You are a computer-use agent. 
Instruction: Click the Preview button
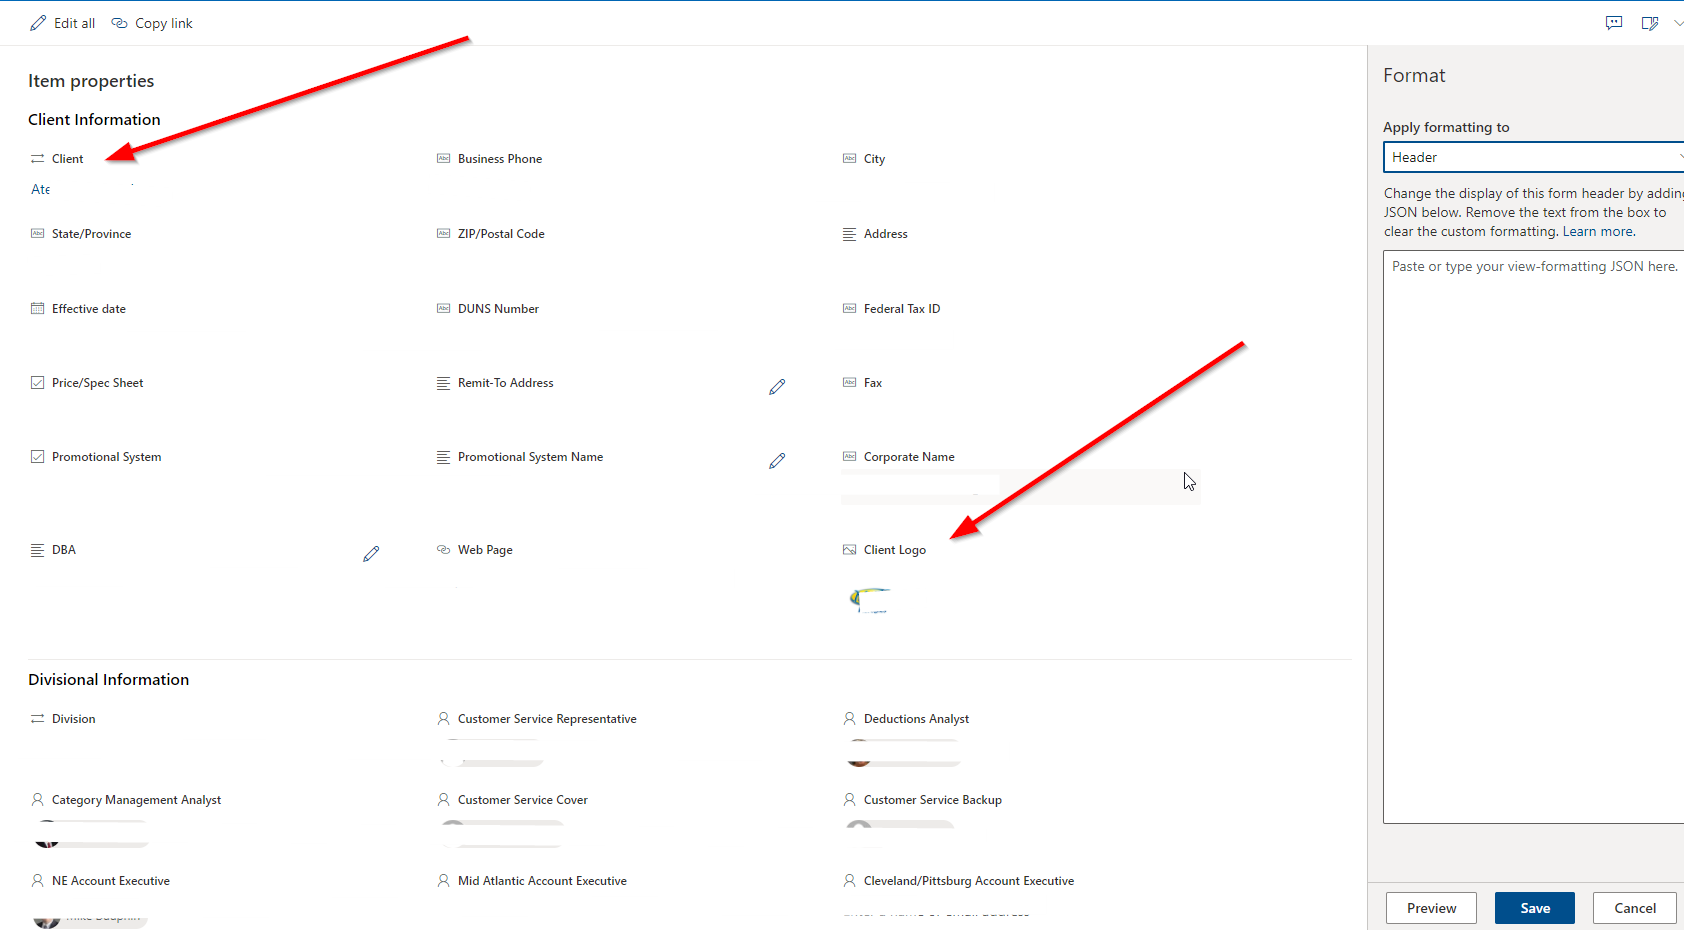click(1431, 908)
